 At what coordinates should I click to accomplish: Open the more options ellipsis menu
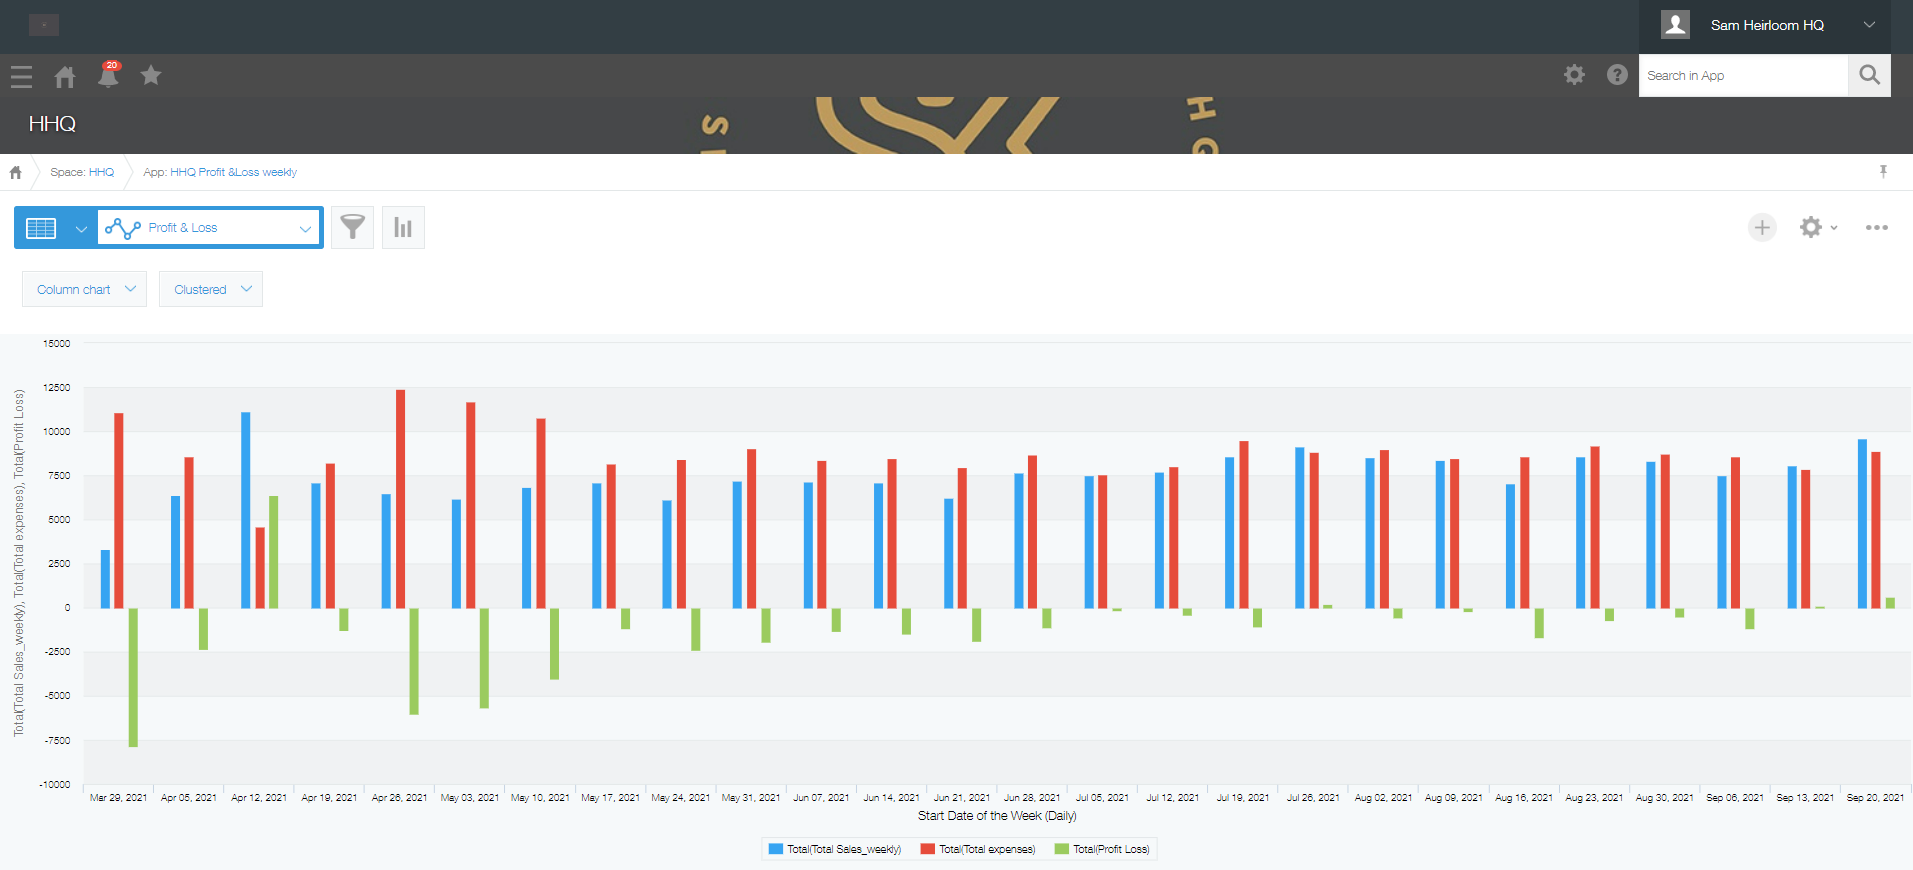tap(1876, 228)
